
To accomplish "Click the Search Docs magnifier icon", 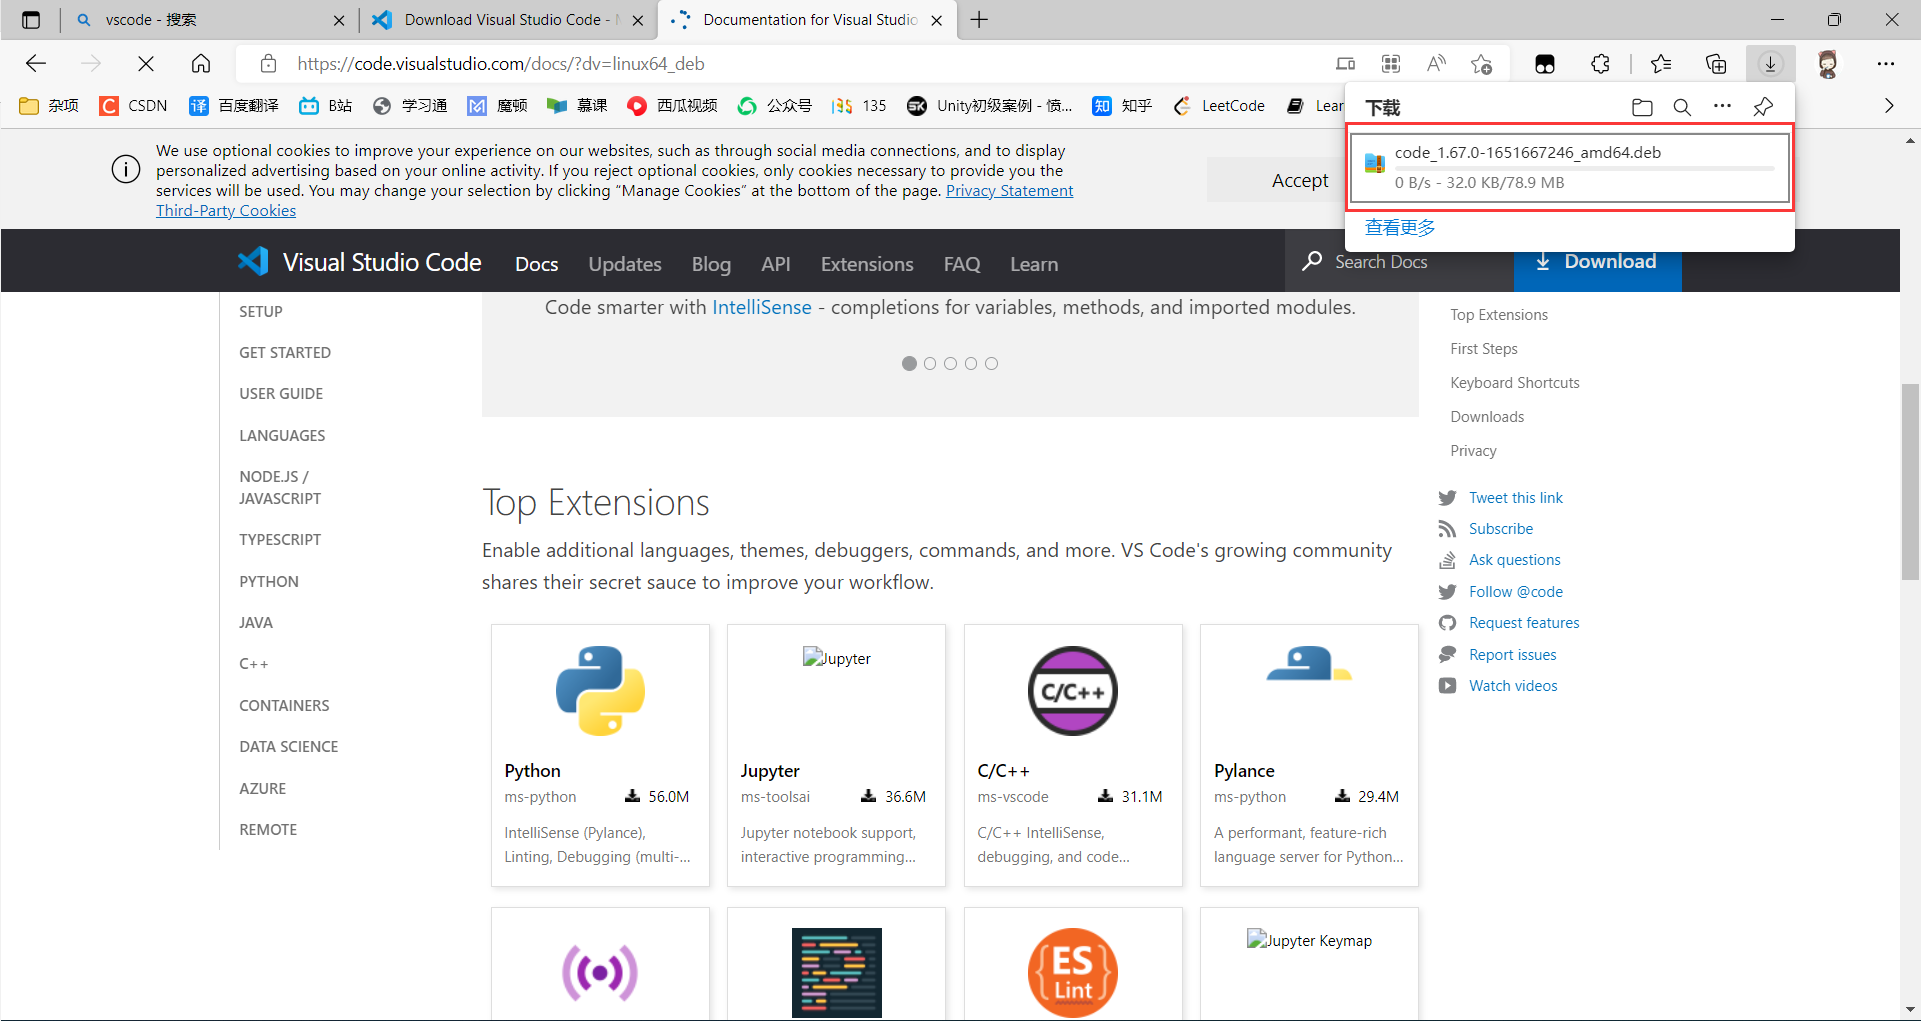I will tap(1311, 262).
